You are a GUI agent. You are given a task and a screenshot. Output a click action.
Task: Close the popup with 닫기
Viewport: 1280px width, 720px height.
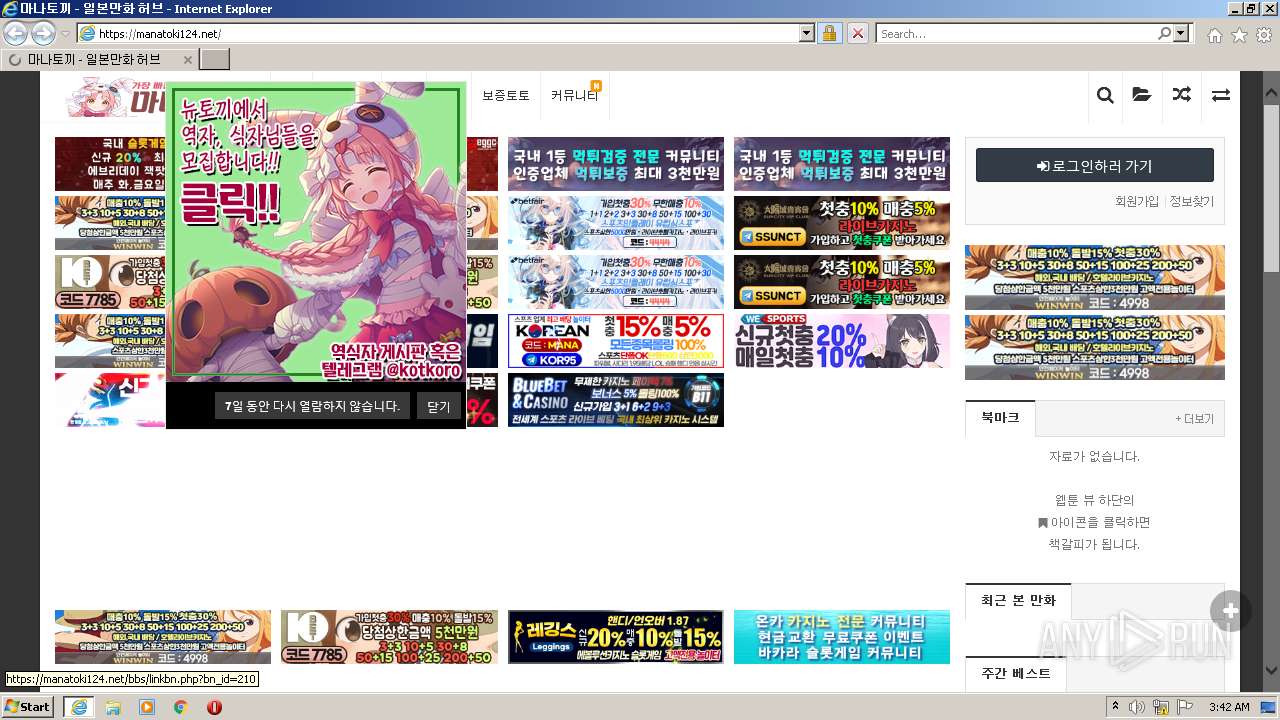(x=438, y=406)
